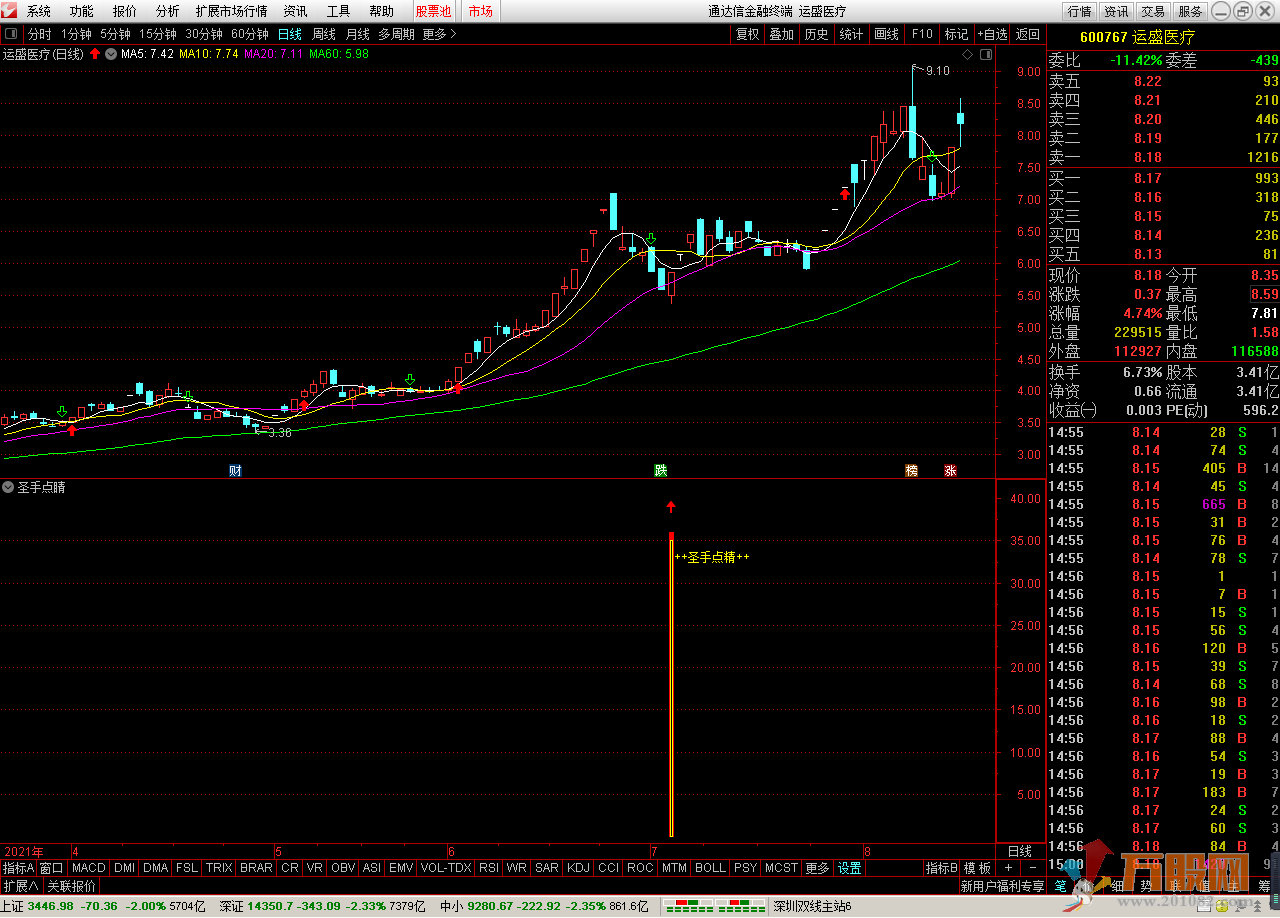The height and width of the screenshot is (918, 1280).
Task: Open the 工具 menu
Action: tap(339, 11)
